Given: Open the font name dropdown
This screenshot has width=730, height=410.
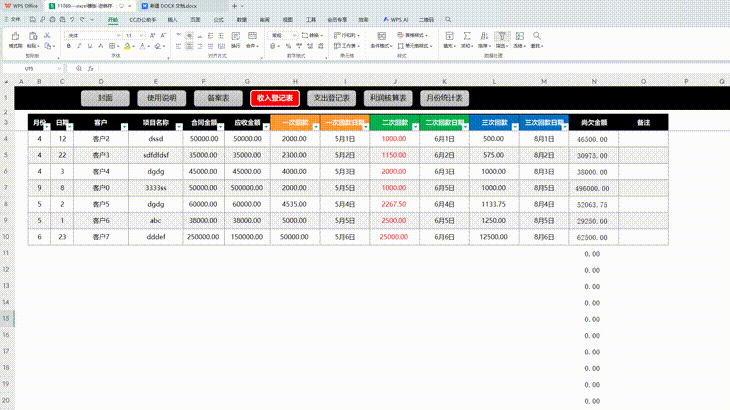Looking at the screenshot, I should 118,35.
